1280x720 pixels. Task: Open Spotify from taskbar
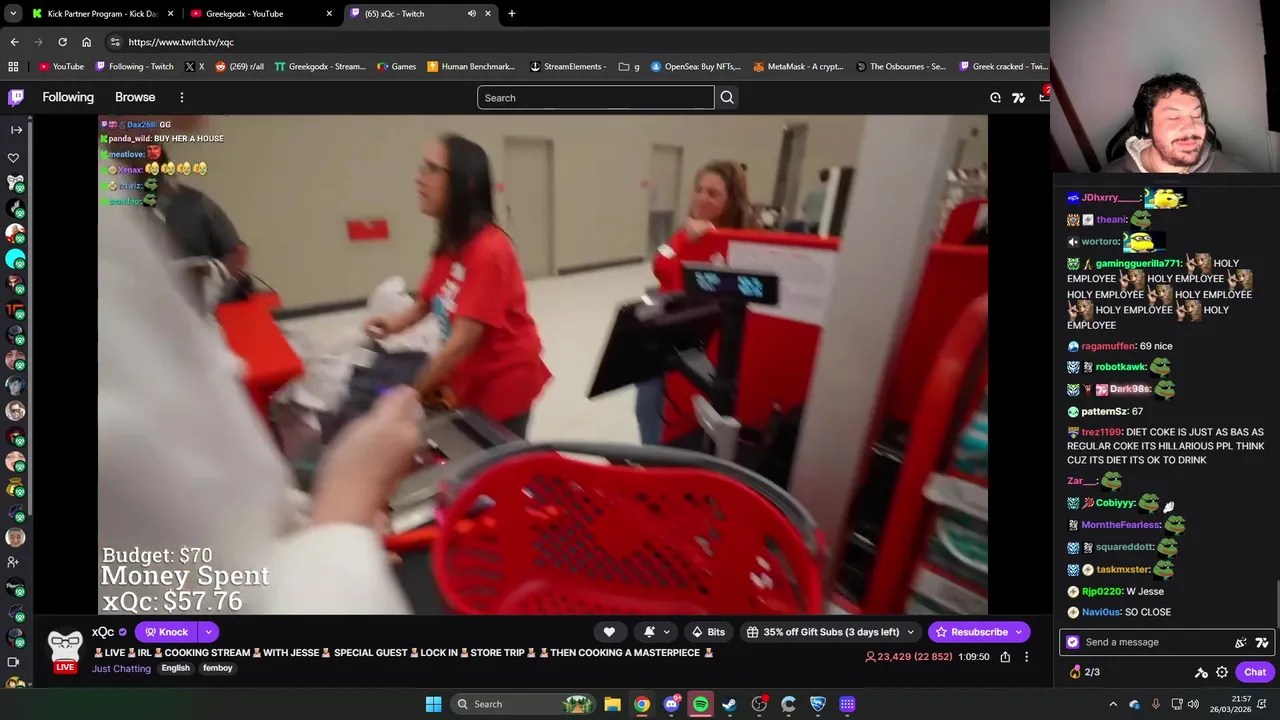coord(700,704)
